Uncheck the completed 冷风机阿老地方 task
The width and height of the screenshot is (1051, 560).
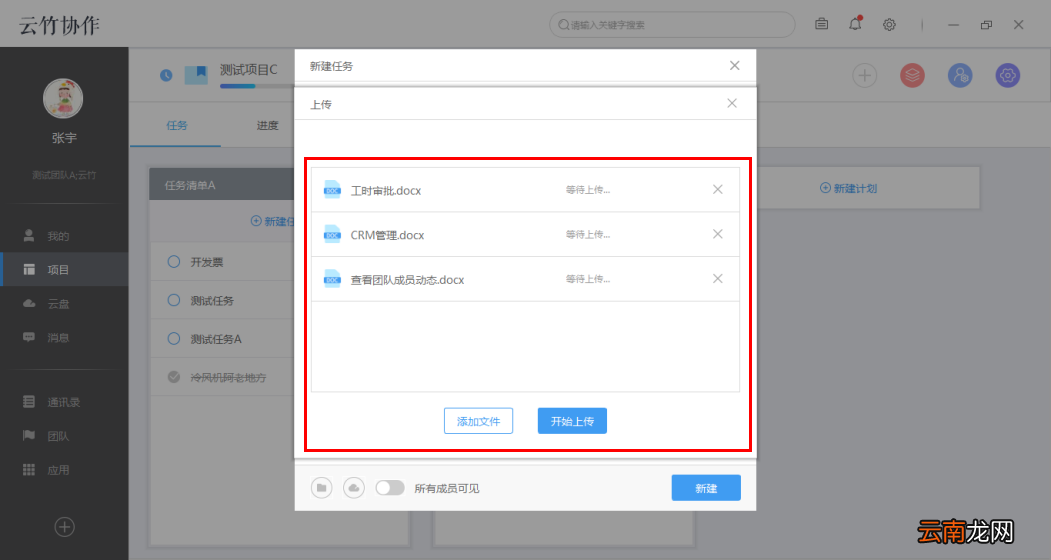pos(174,377)
